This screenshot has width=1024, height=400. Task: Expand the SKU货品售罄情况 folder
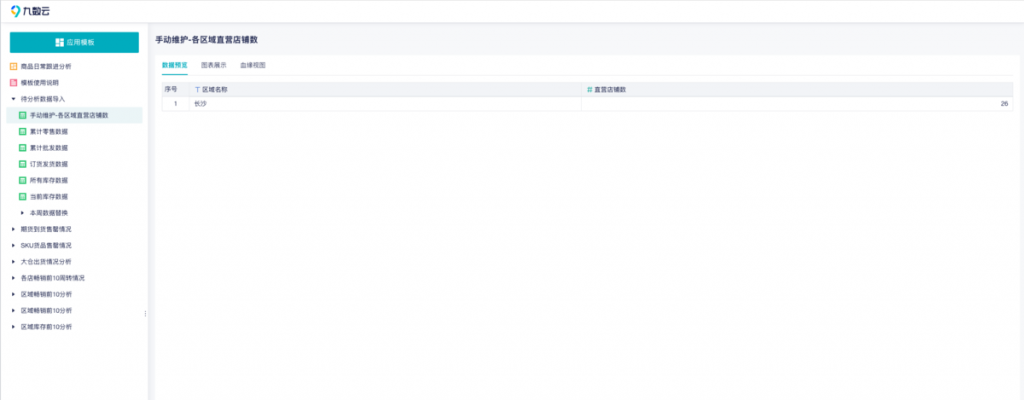13,245
